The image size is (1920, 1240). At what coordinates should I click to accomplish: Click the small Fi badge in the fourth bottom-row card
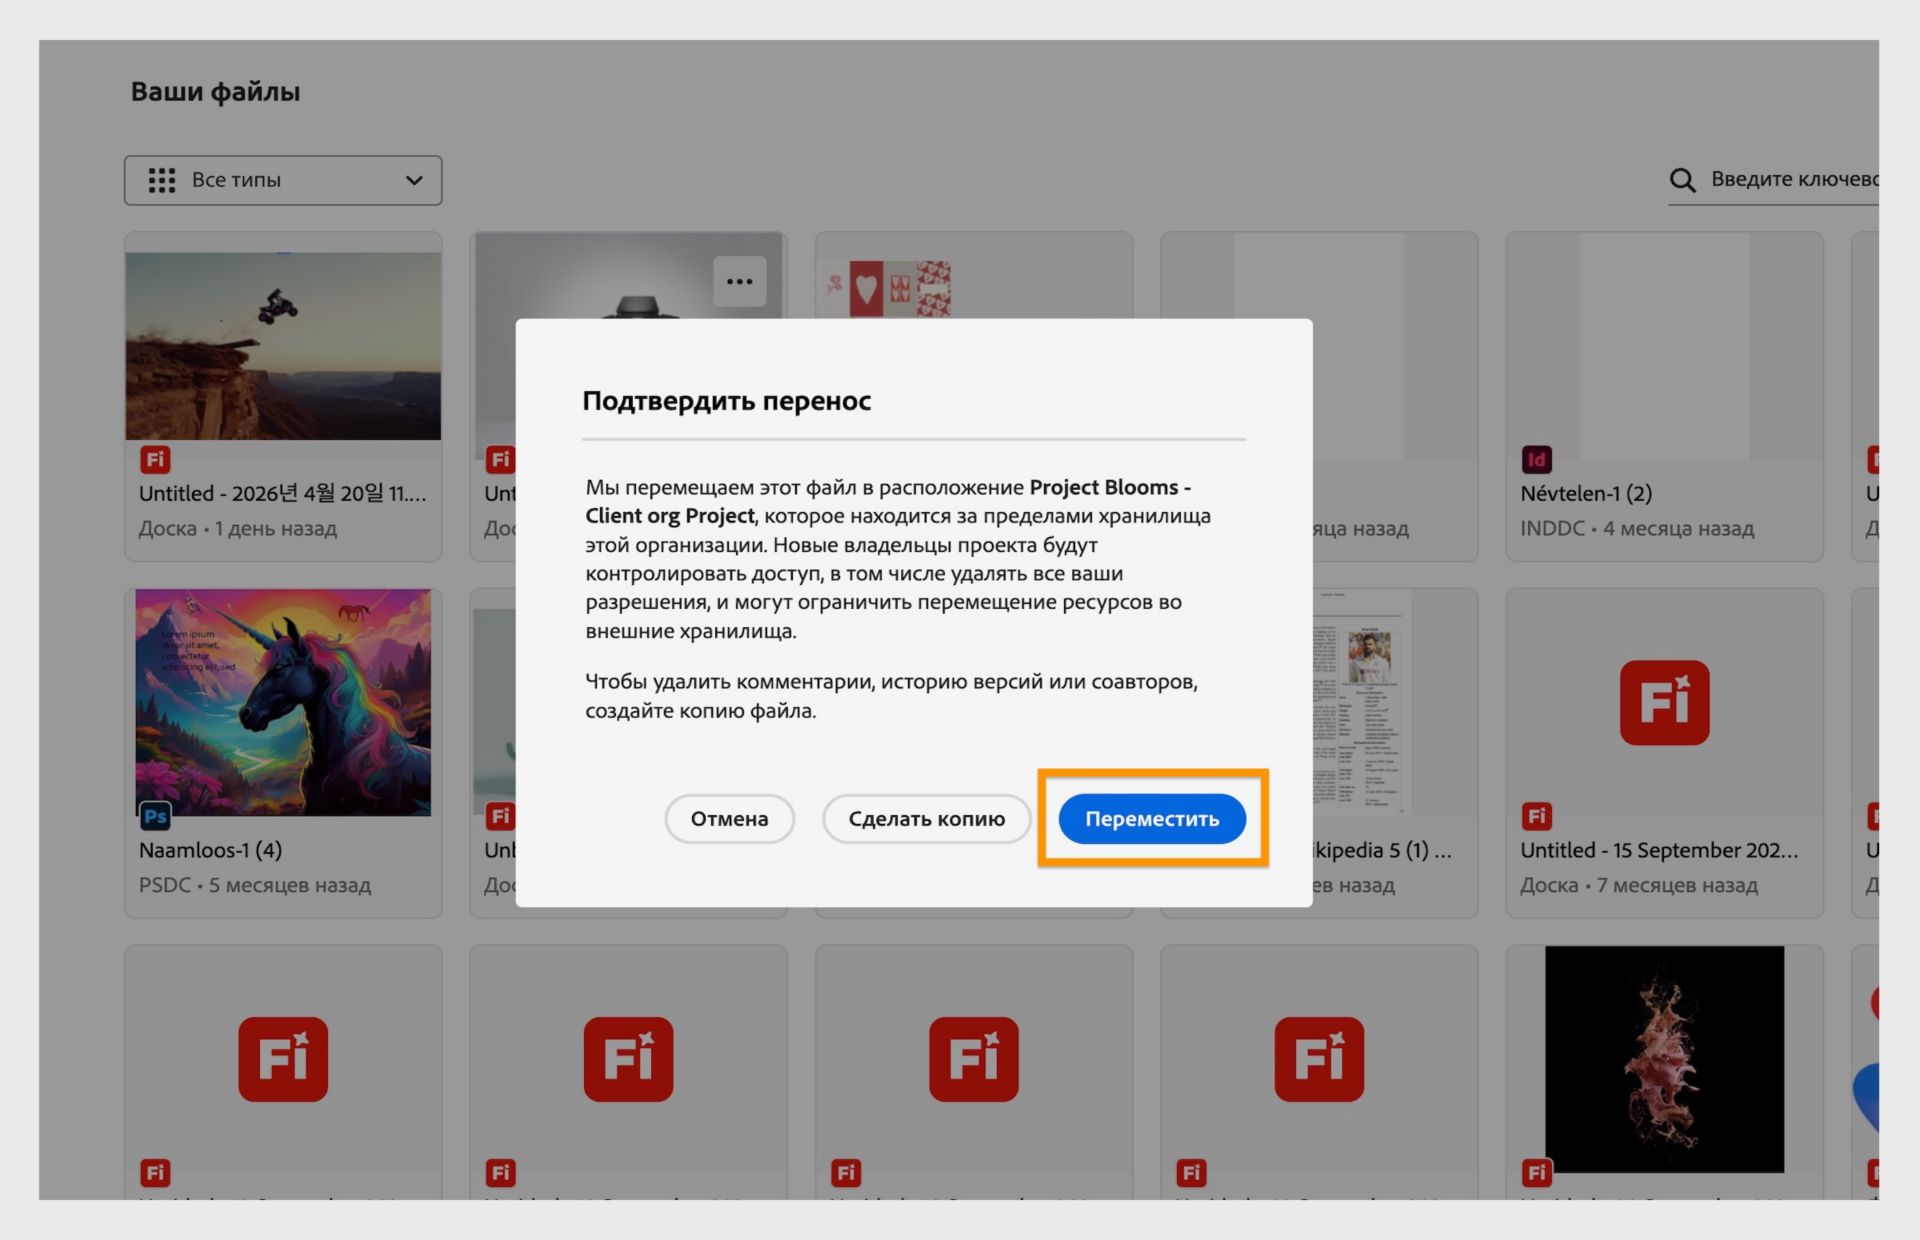[x=1191, y=1172]
